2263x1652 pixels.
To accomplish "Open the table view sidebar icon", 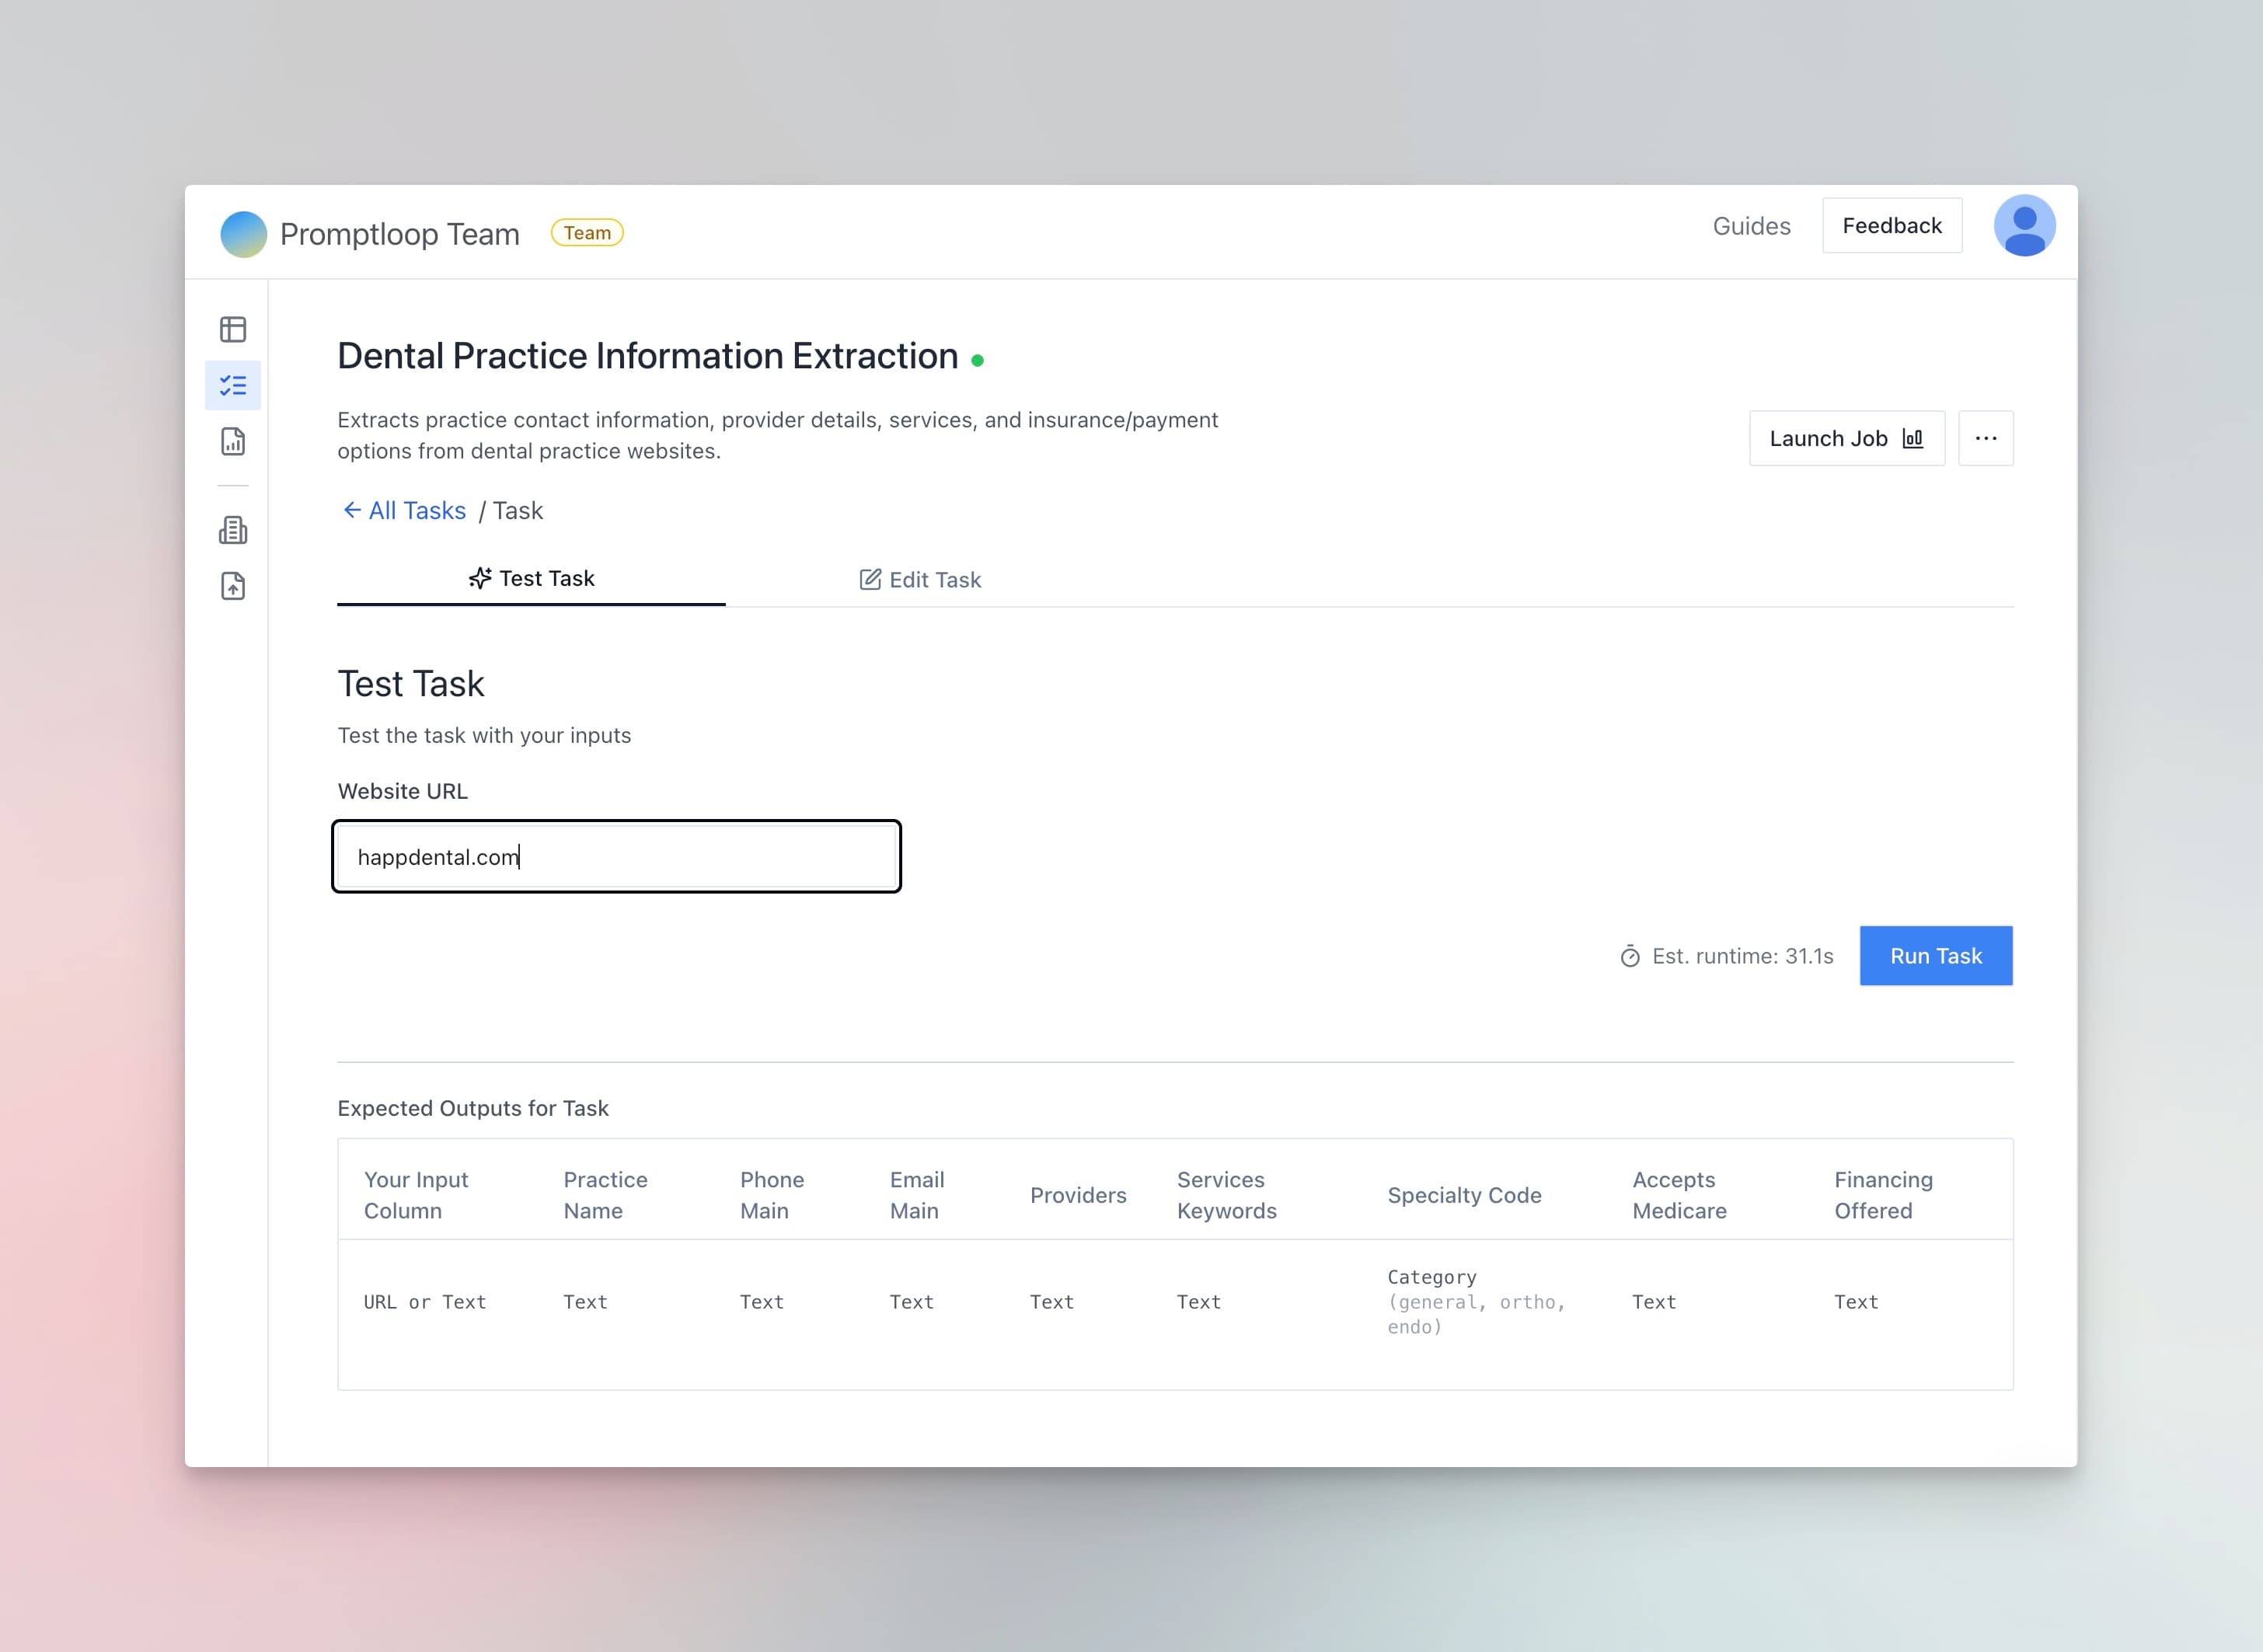I will [233, 329].
